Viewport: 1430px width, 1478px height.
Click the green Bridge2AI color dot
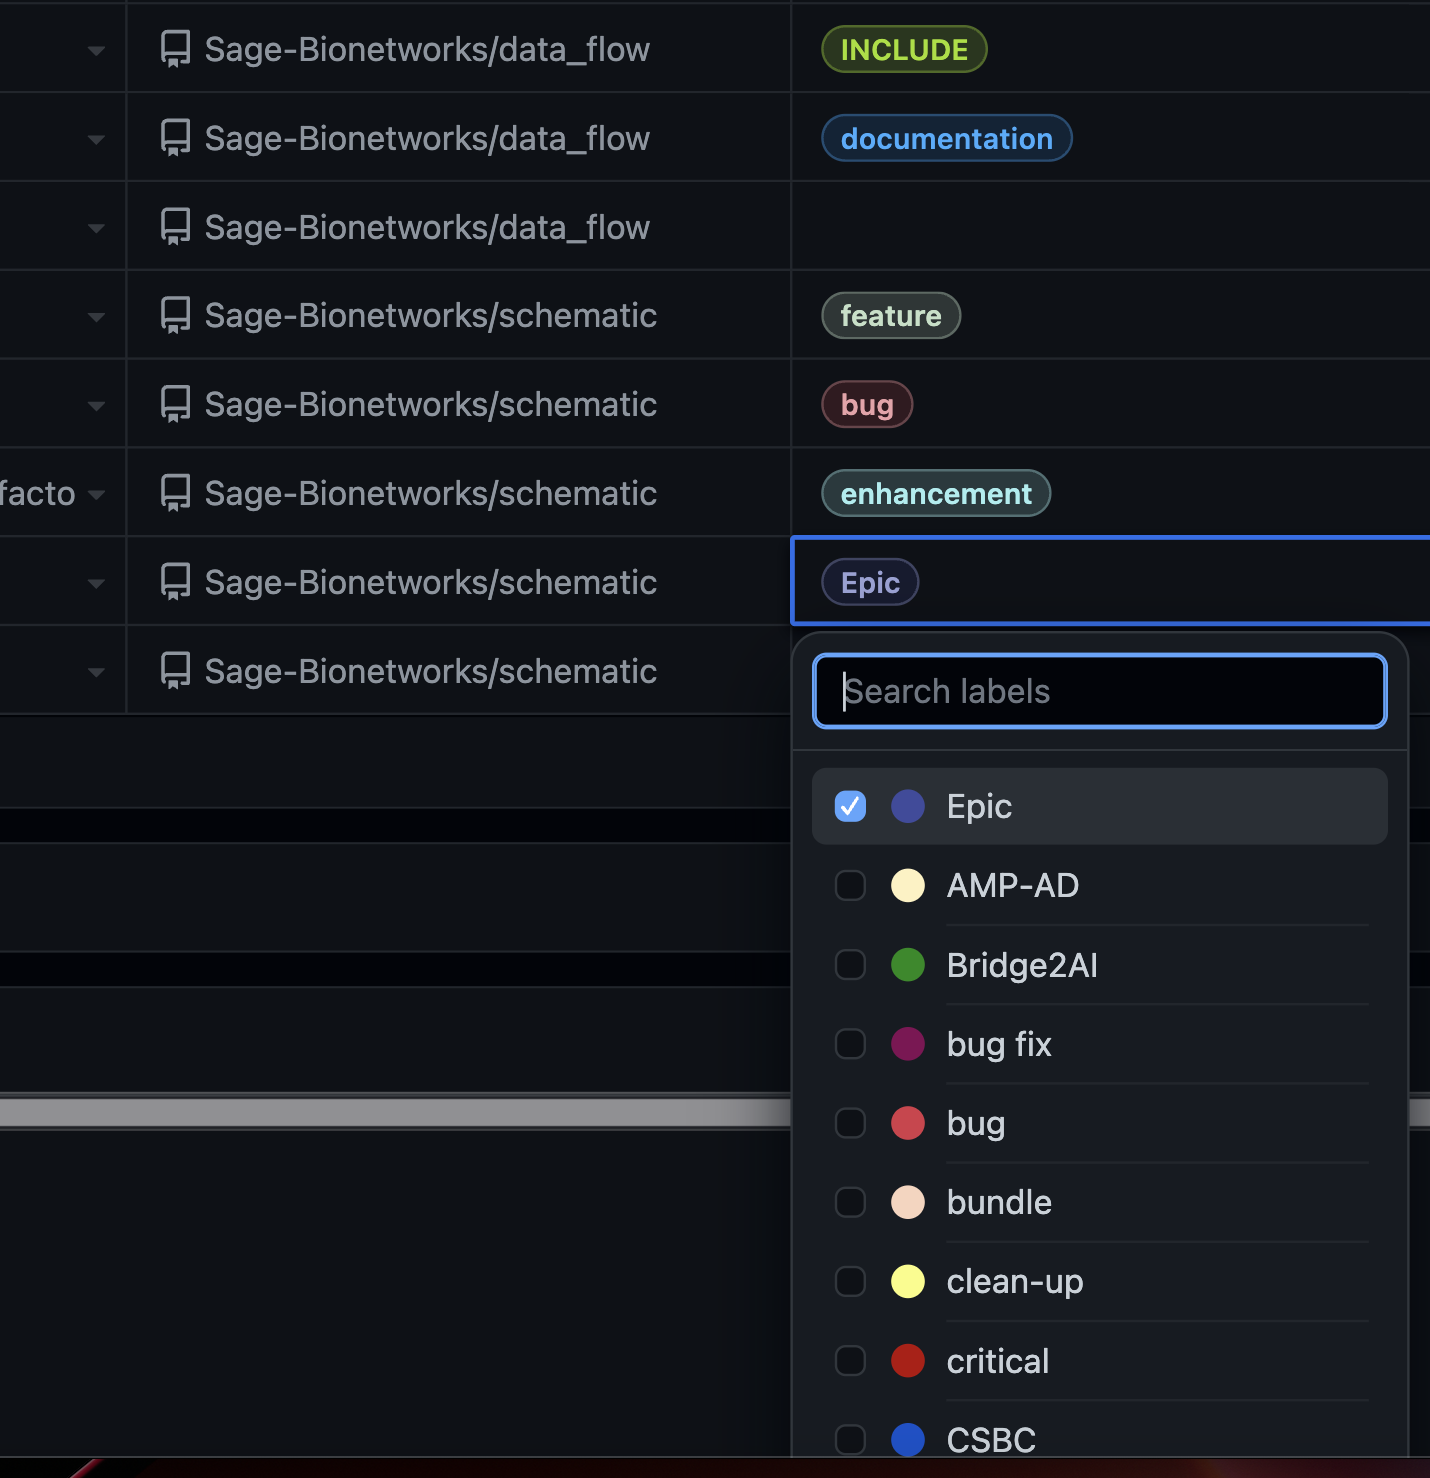[x=908, y=965]
